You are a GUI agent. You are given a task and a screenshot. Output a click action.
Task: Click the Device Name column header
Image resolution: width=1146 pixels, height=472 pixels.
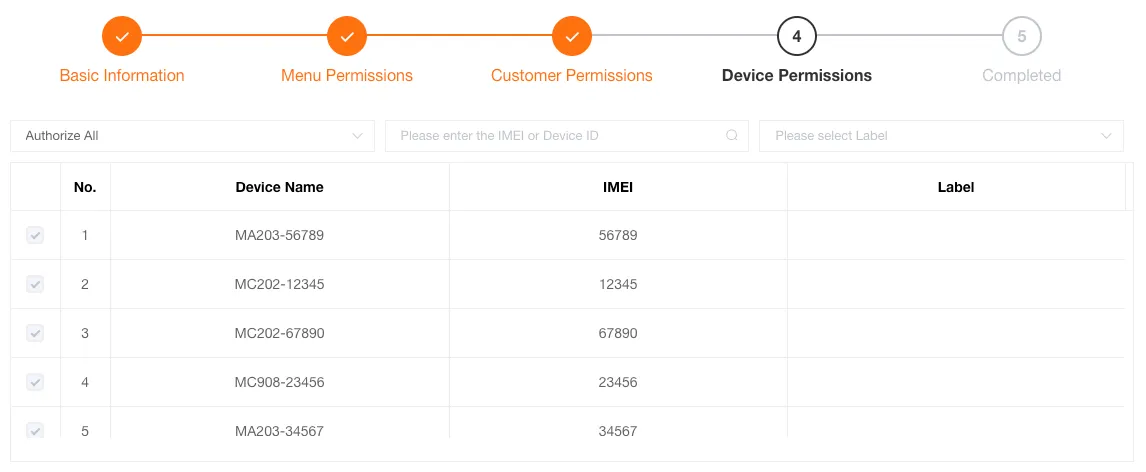pos(280,187)
